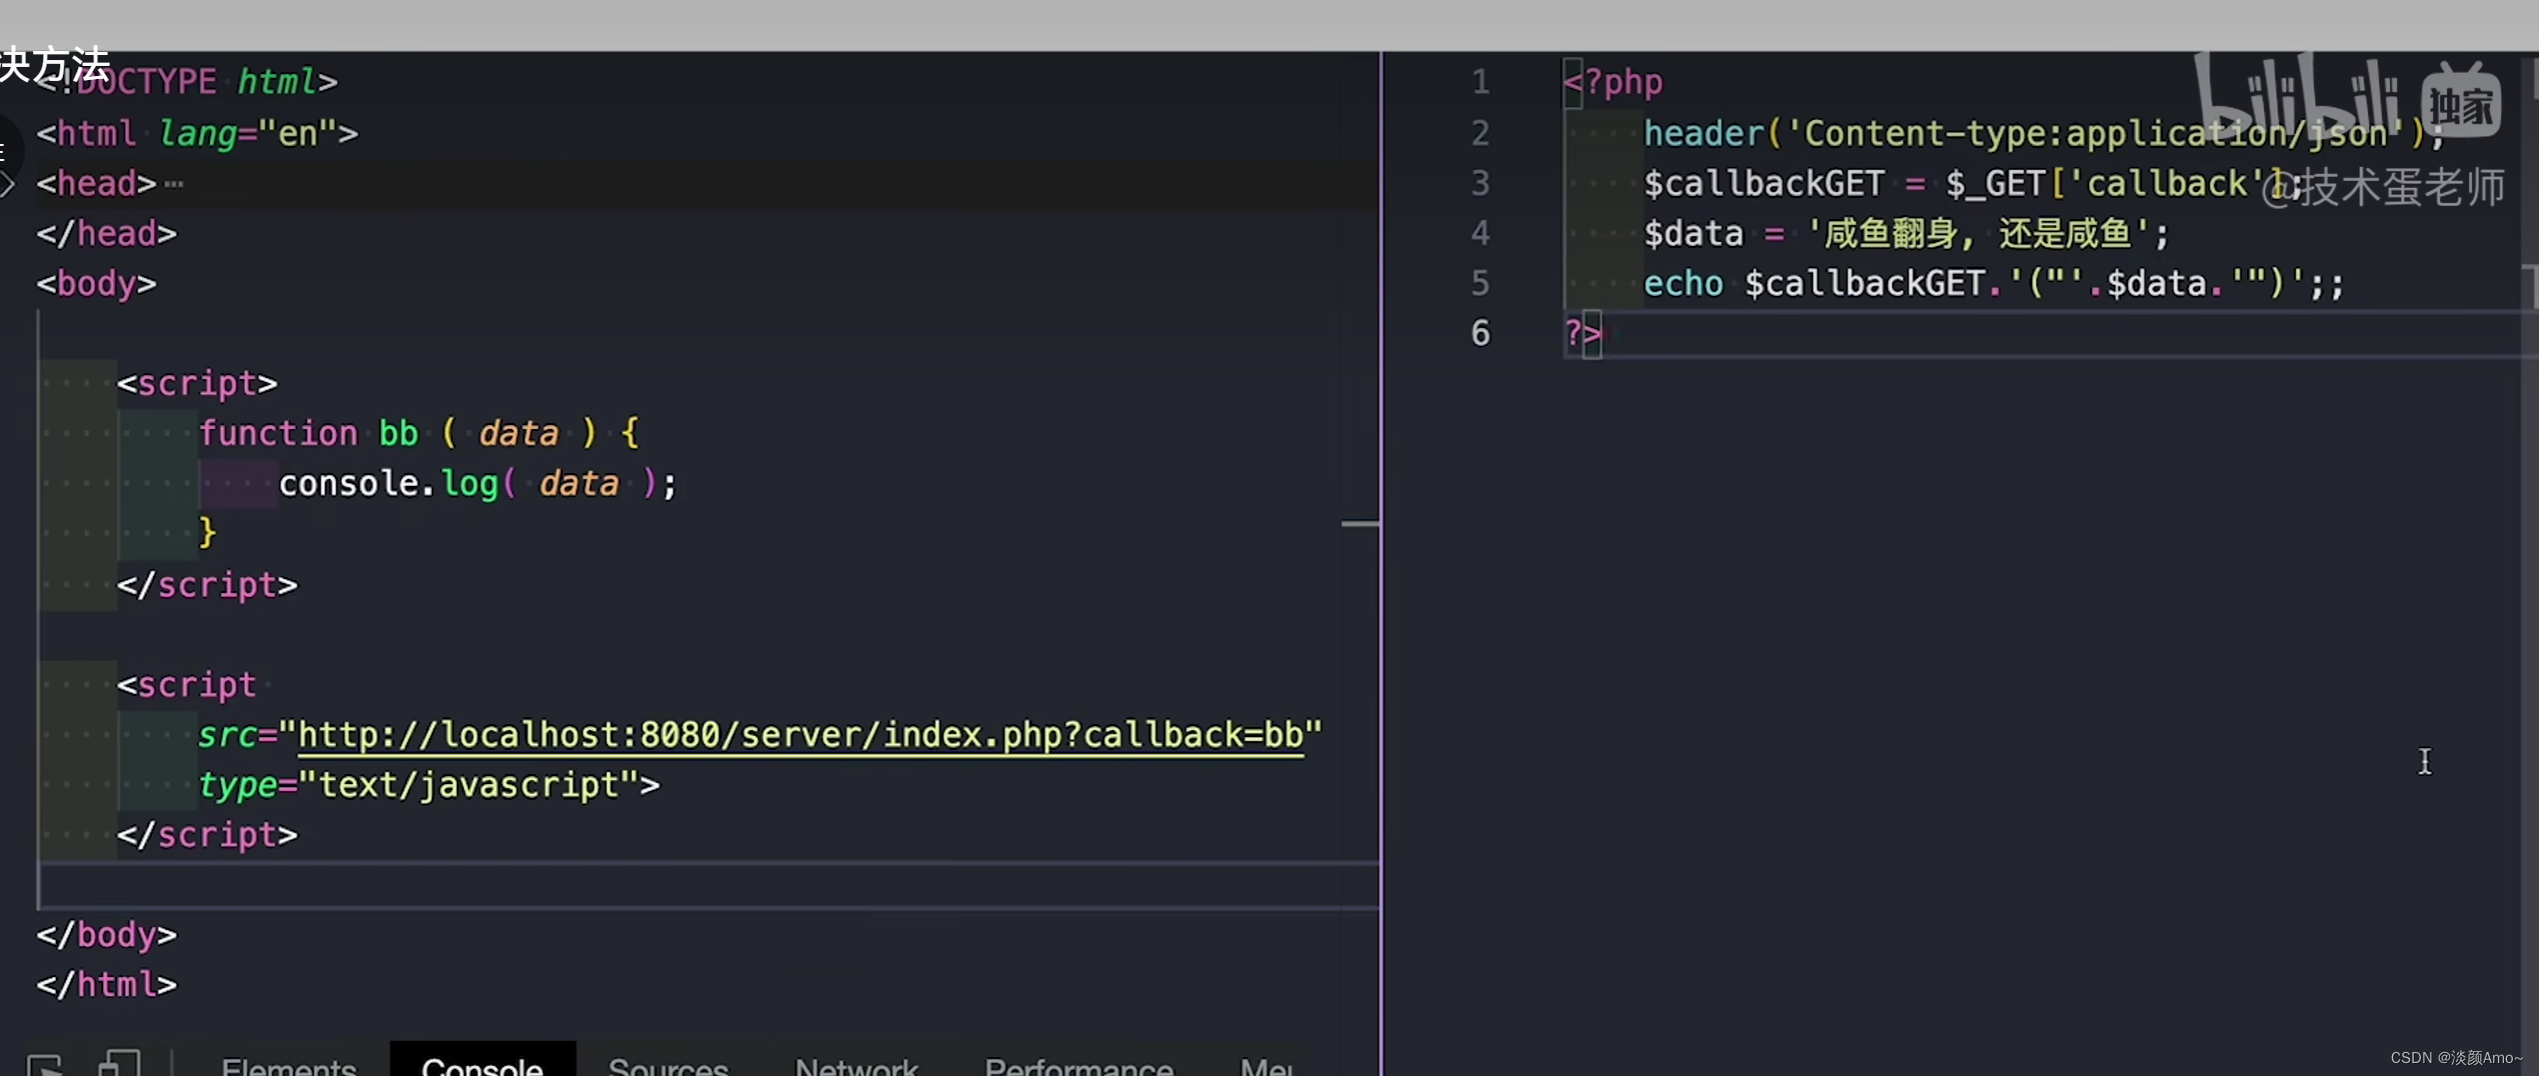Click the closing </body> tag

click(107, 935)
